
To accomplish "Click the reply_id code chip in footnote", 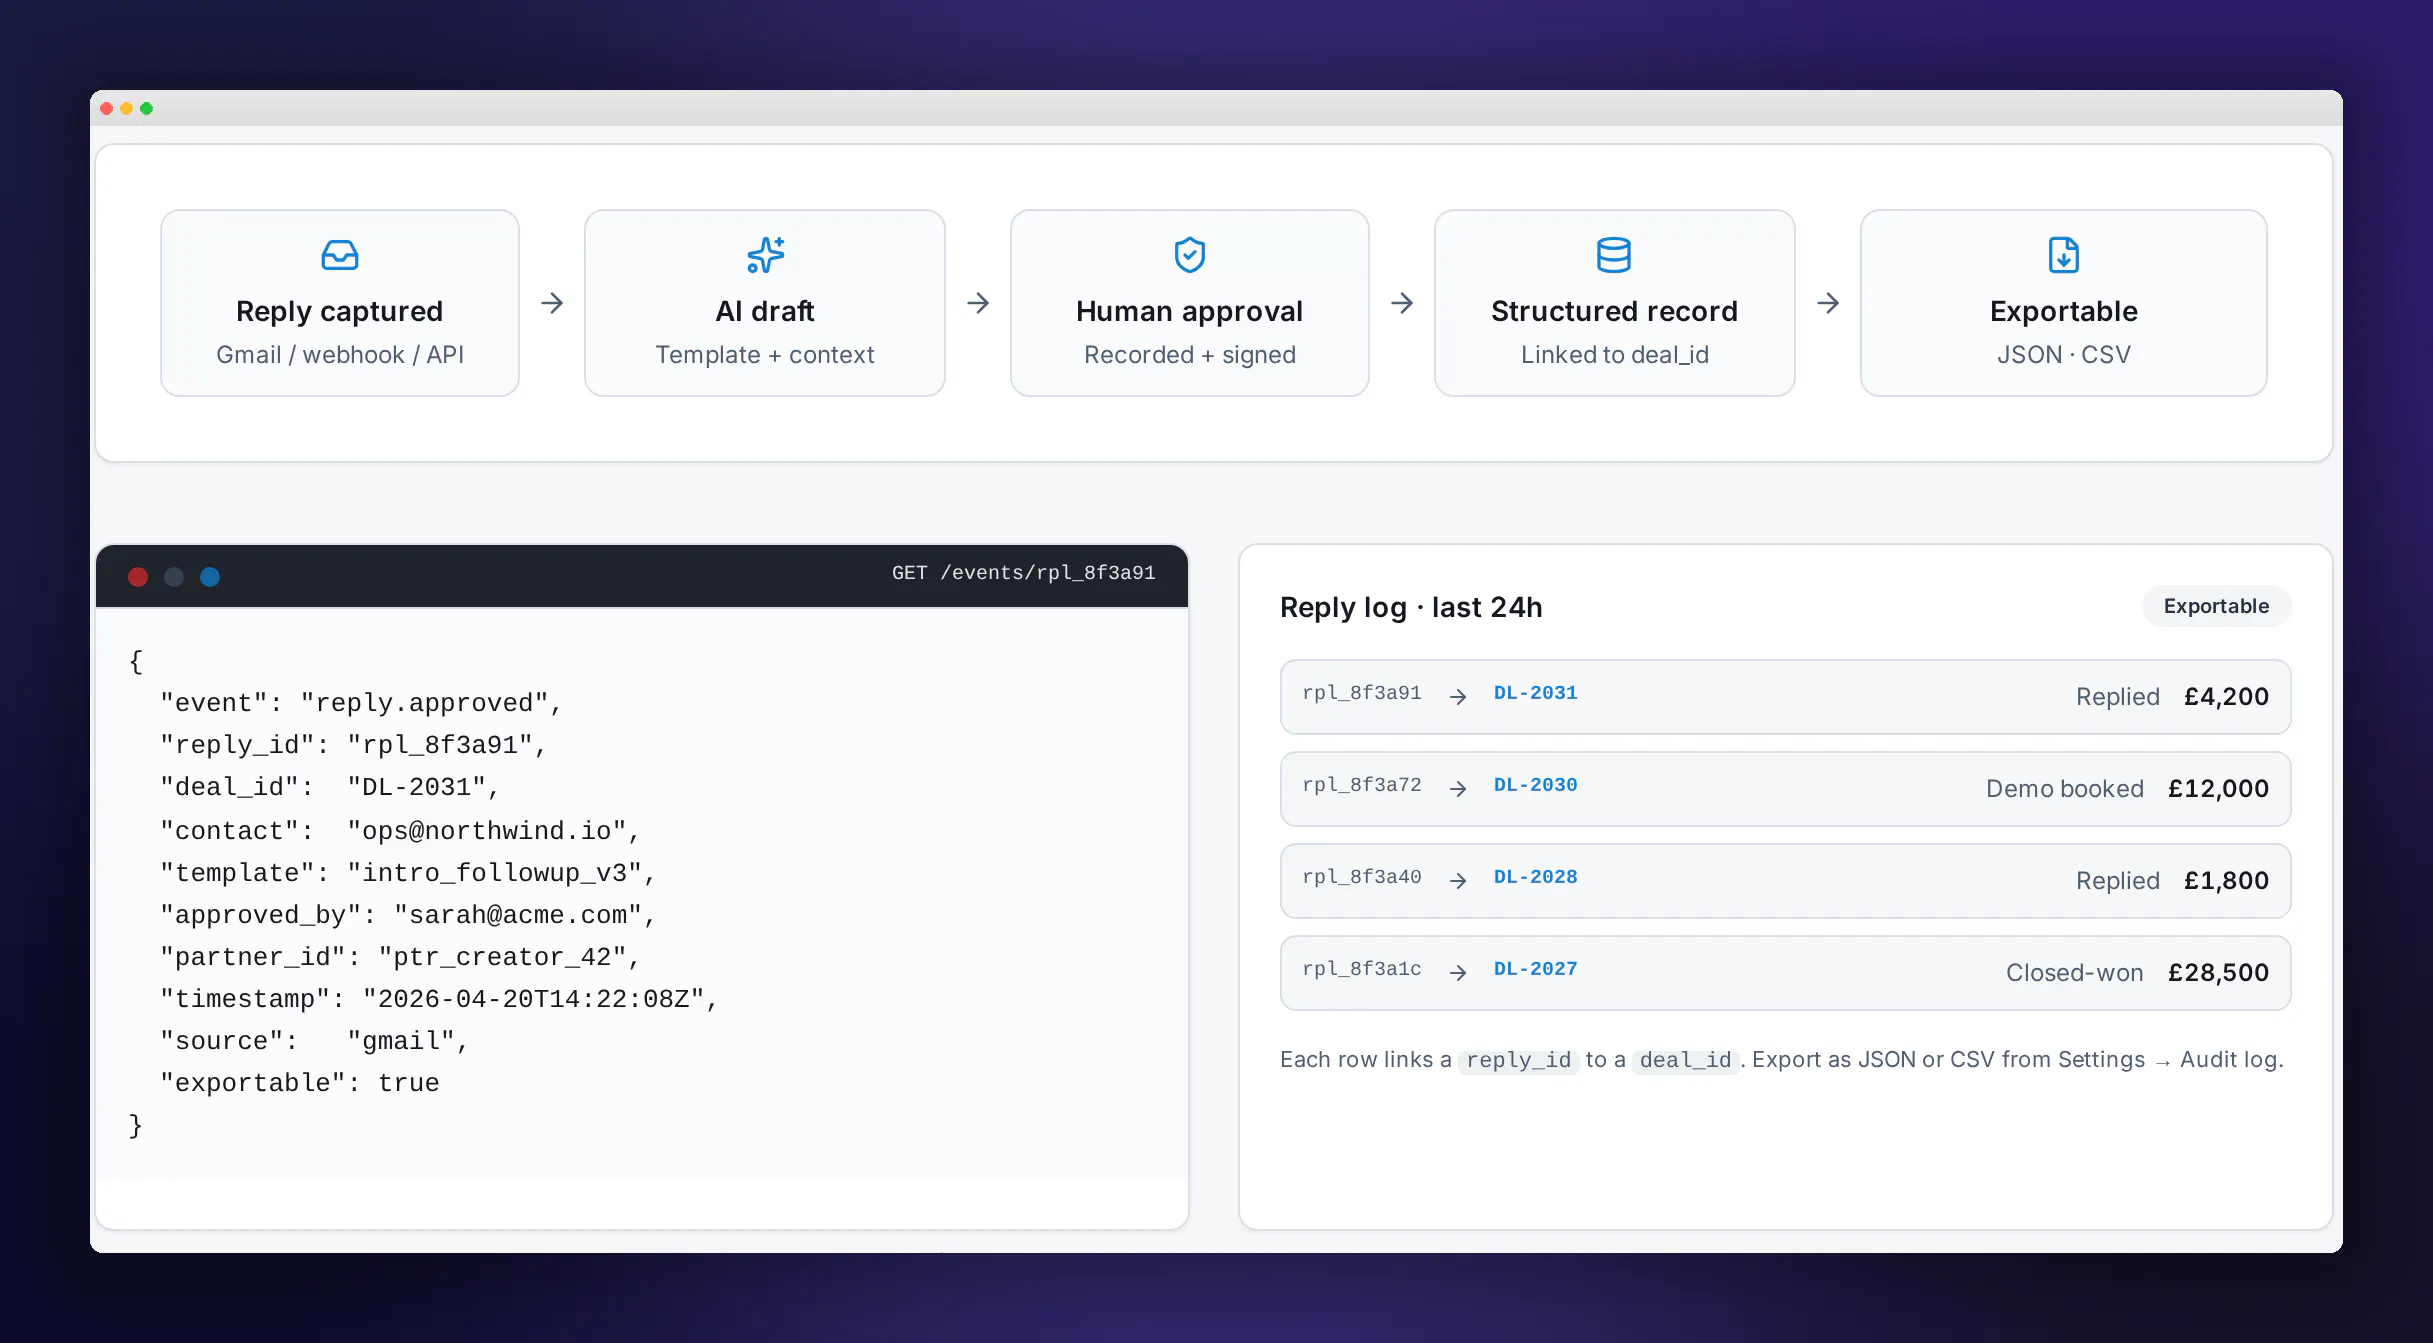I will coord(1518,1060).
